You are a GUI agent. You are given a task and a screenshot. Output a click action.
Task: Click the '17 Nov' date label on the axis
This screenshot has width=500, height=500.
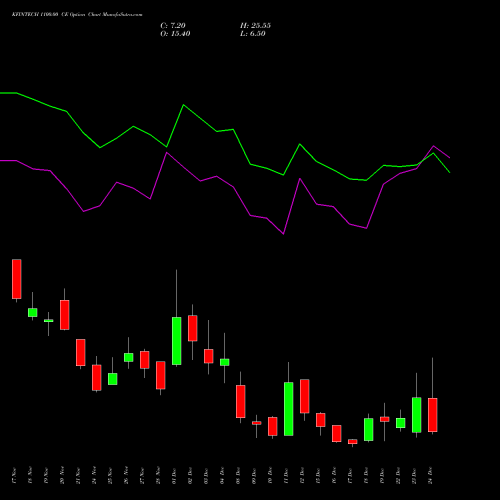tap(14, 475)
